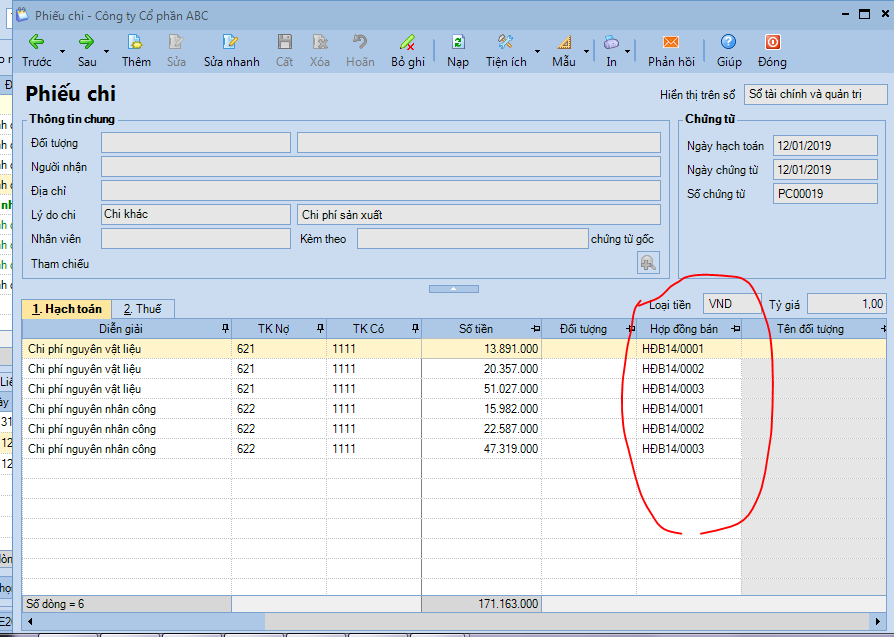The image size is (894, 637).
Task: Select the amount cell 22.587.000
Action: (x=482, y=429)
